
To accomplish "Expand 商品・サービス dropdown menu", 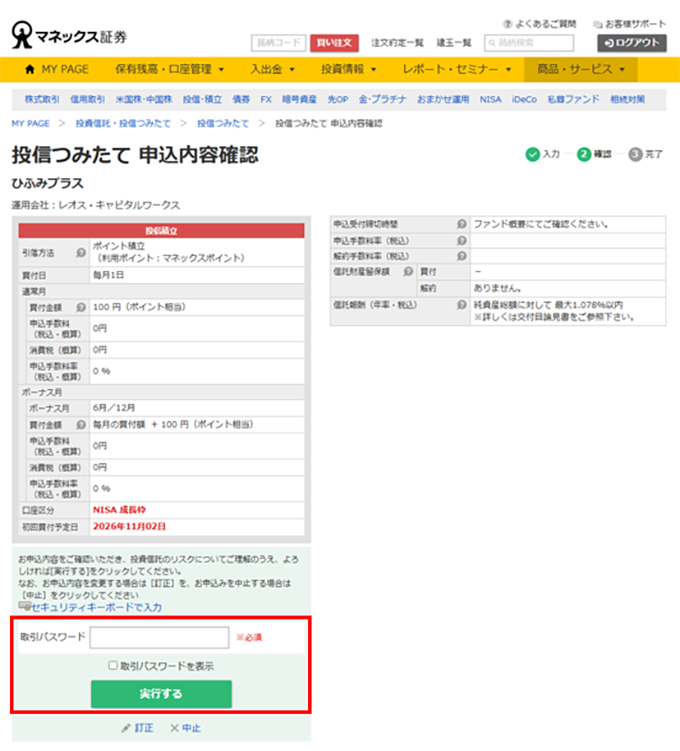I will click(x=581, y=69).
